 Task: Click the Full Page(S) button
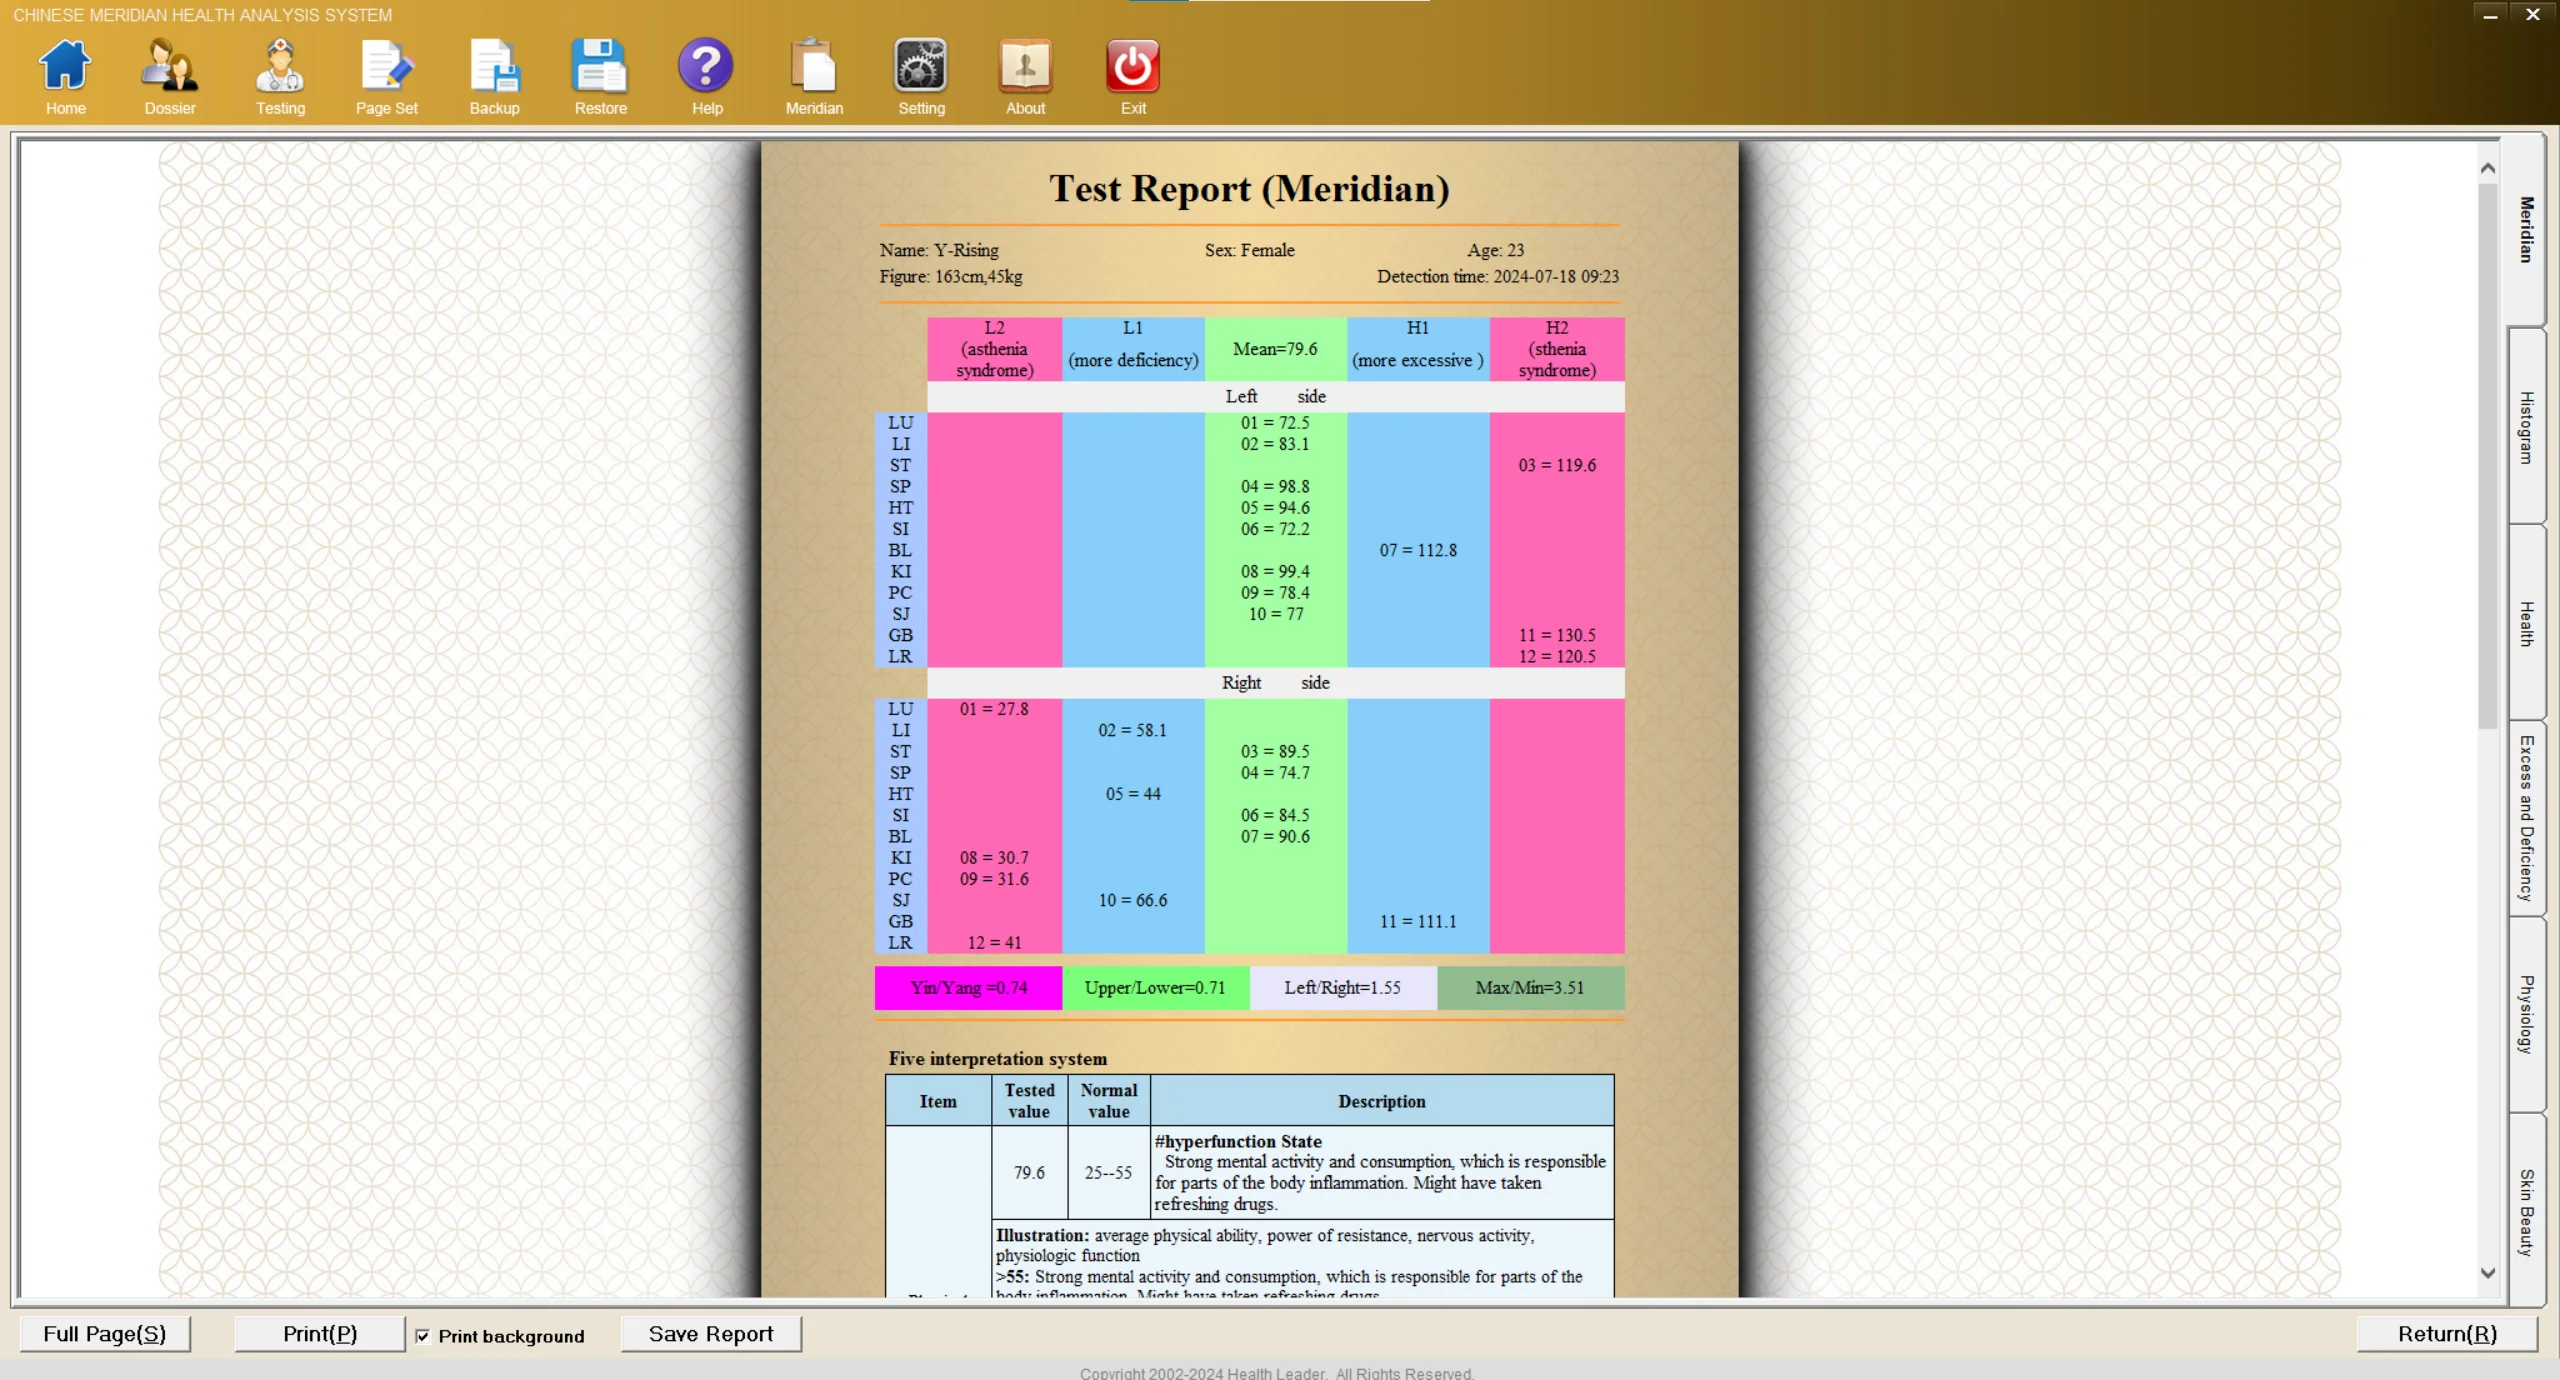coord(105,1334)
